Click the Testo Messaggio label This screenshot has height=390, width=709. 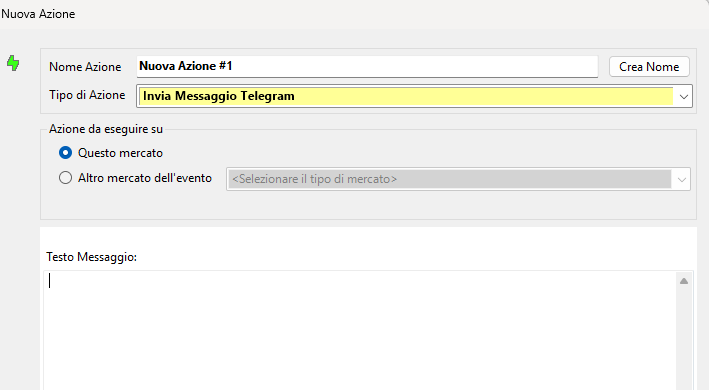pos(91,257)
